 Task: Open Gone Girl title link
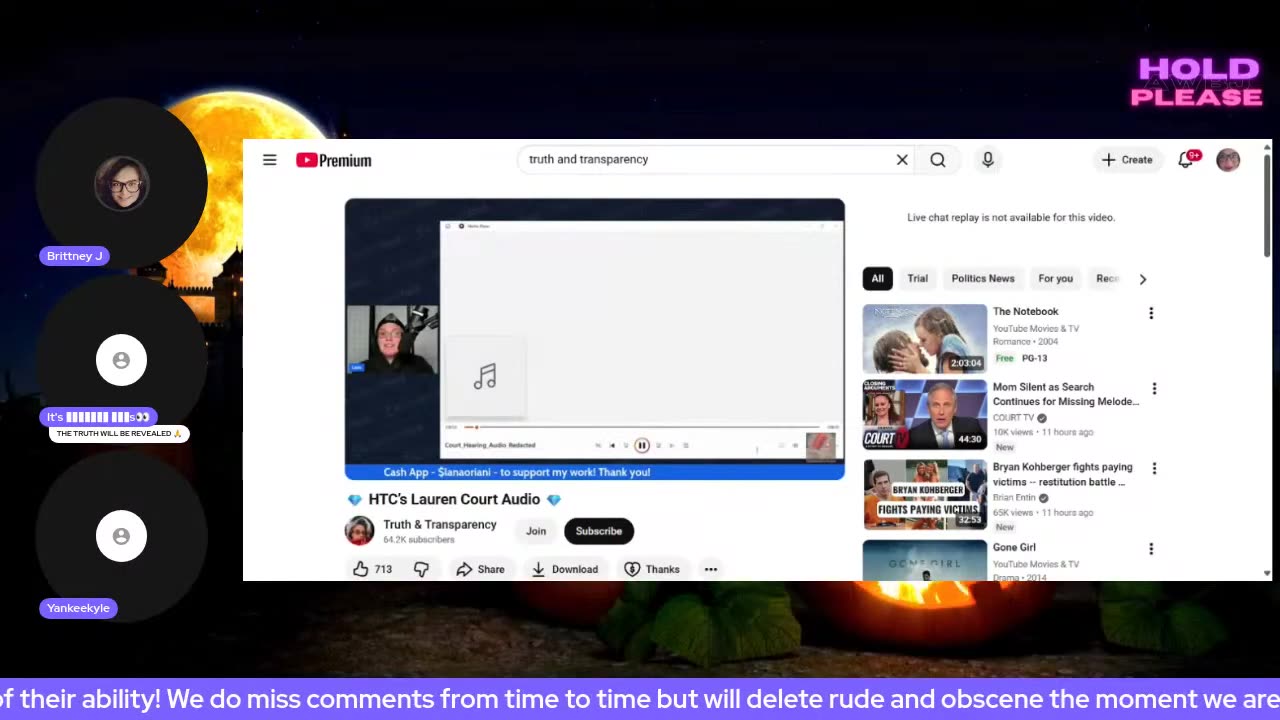tap(1014, 548)
